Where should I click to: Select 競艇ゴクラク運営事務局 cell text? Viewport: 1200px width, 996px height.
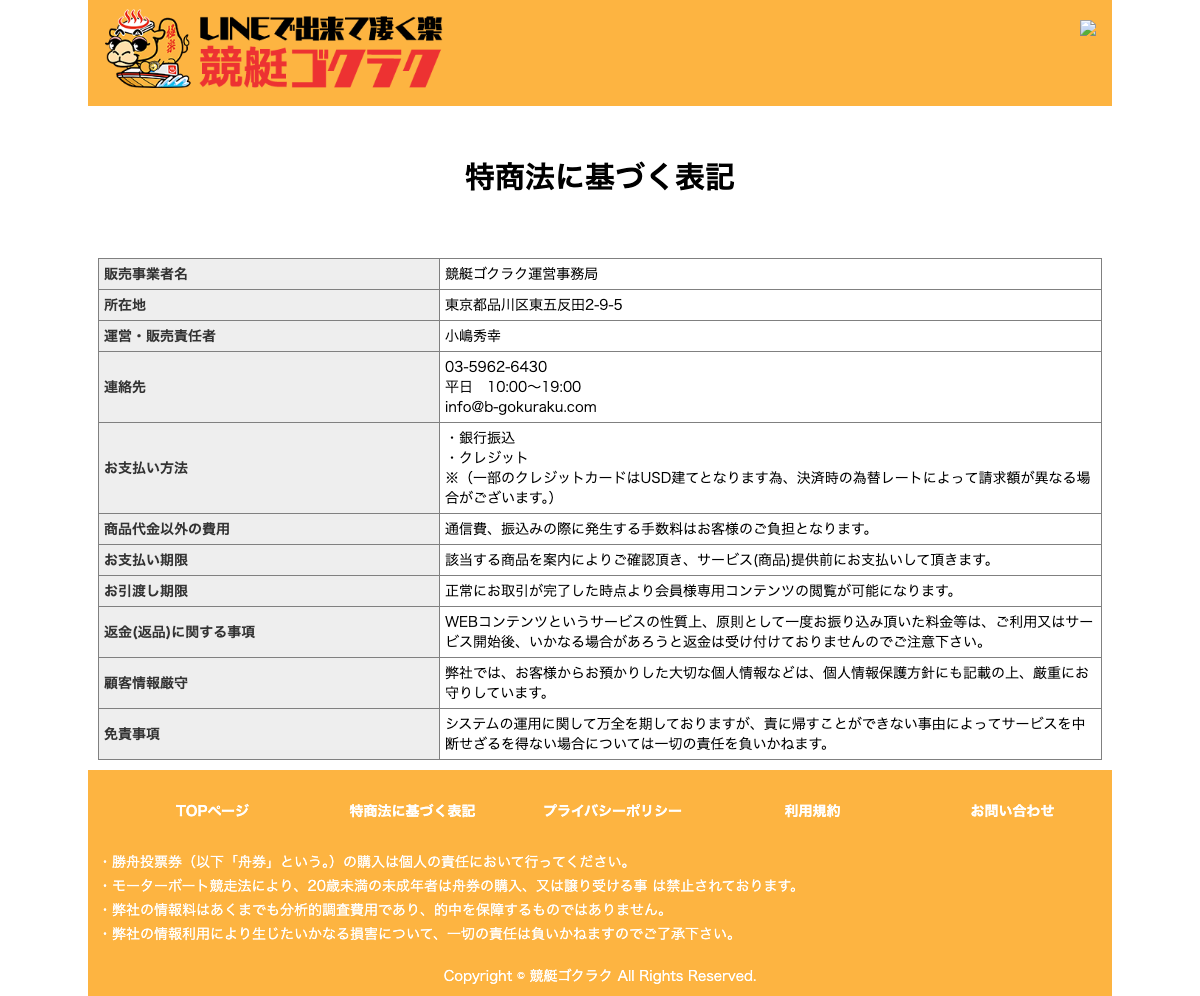click(521, 274)
